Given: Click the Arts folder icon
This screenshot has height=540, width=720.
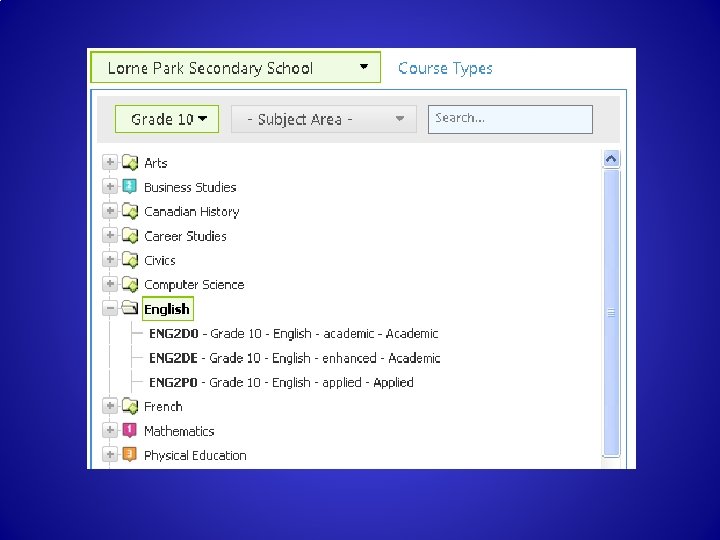Looking at the screenshot, I should click(x=130, y=163).
